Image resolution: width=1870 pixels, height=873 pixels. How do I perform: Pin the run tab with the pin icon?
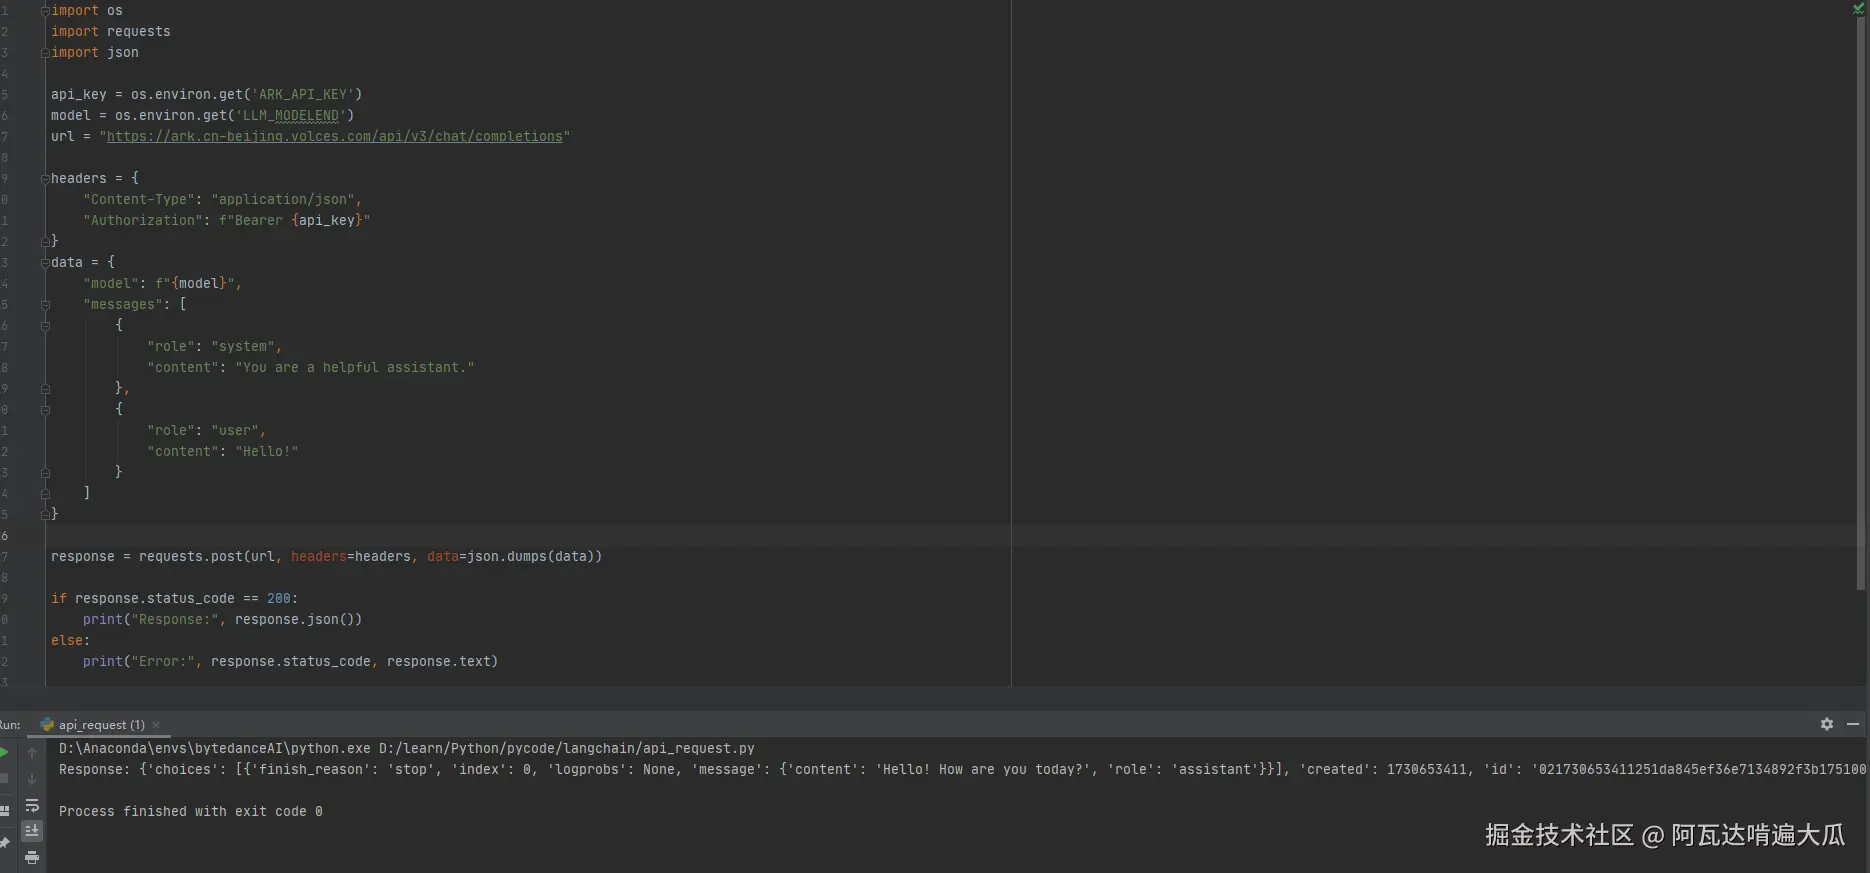pyautogui.click(x=4, y=844)
